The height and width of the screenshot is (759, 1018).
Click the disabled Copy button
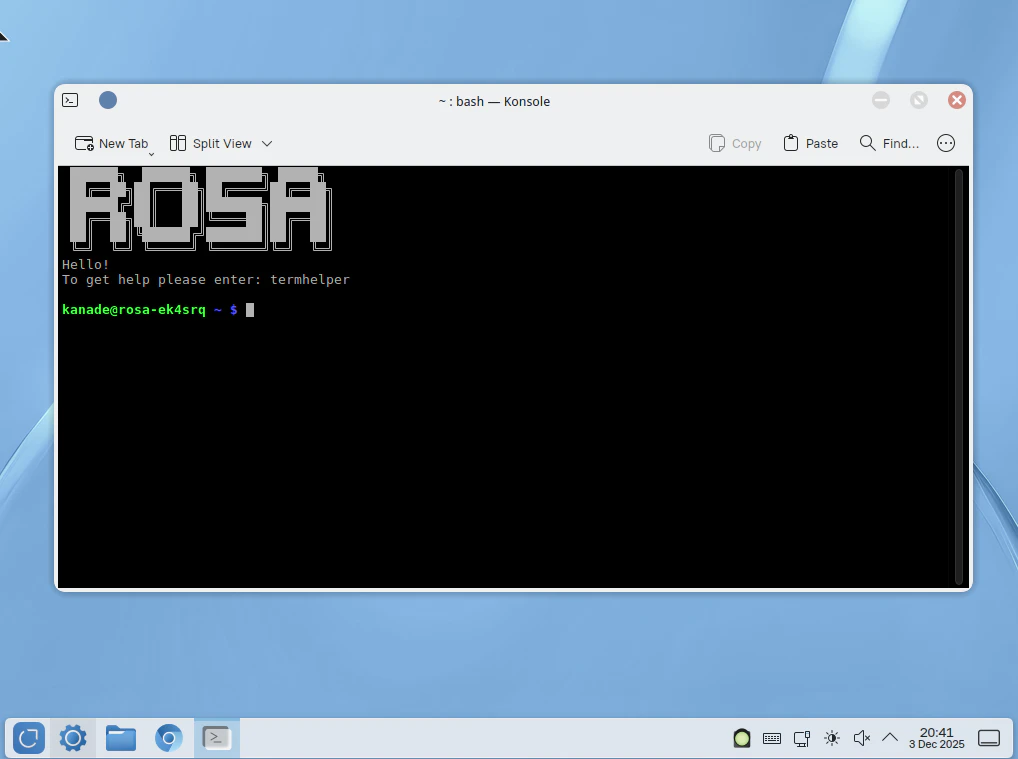point(735,143)
